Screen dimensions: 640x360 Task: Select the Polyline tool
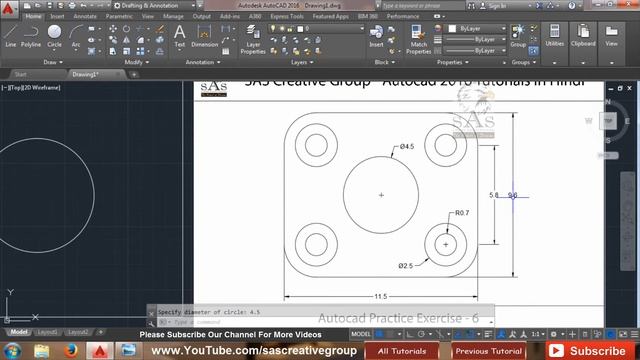pos(31,36)
